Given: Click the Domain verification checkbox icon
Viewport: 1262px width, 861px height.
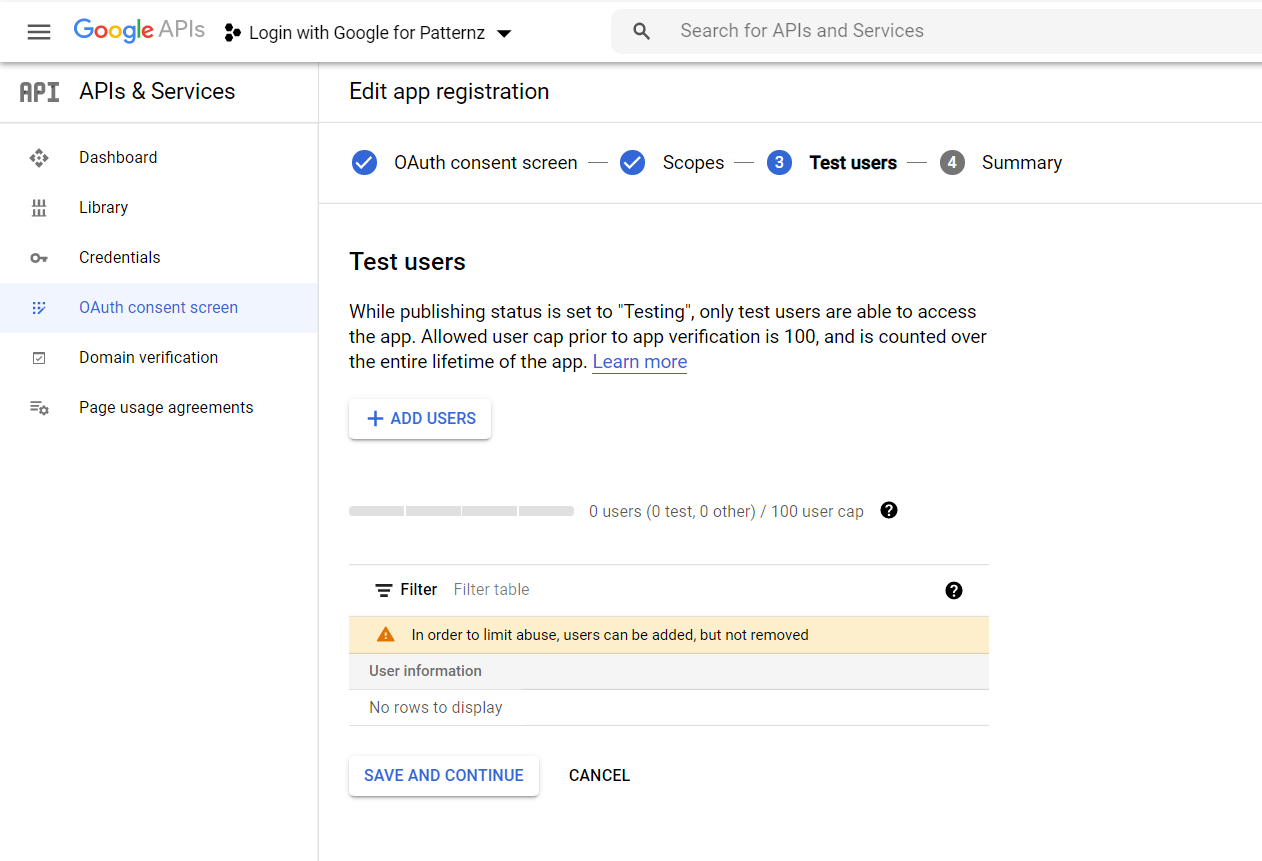Looking at the screenshot, I should (39, 358).
